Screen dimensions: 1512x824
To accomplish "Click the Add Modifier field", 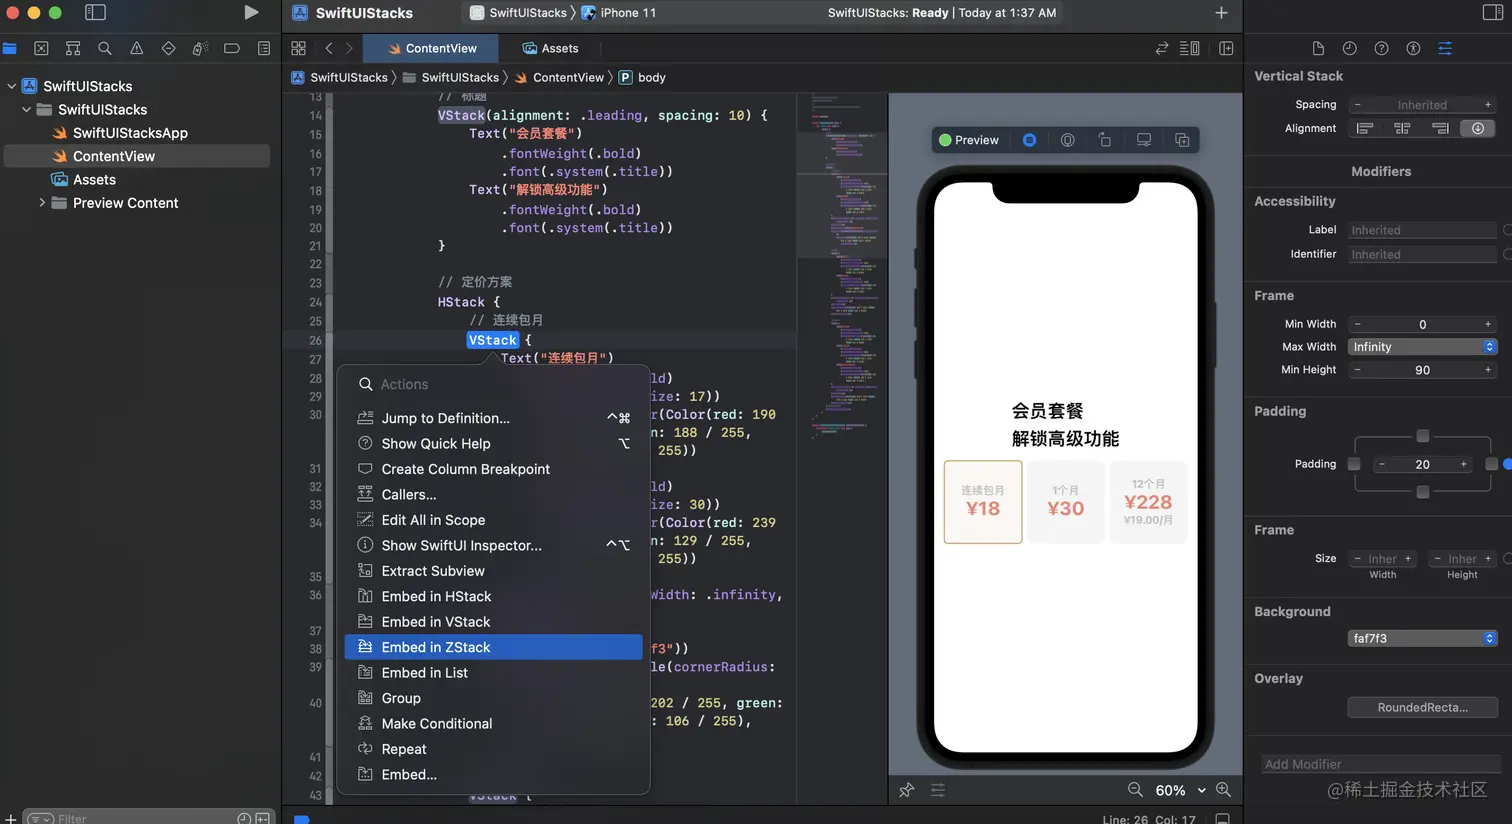I will click(1380, 764).
